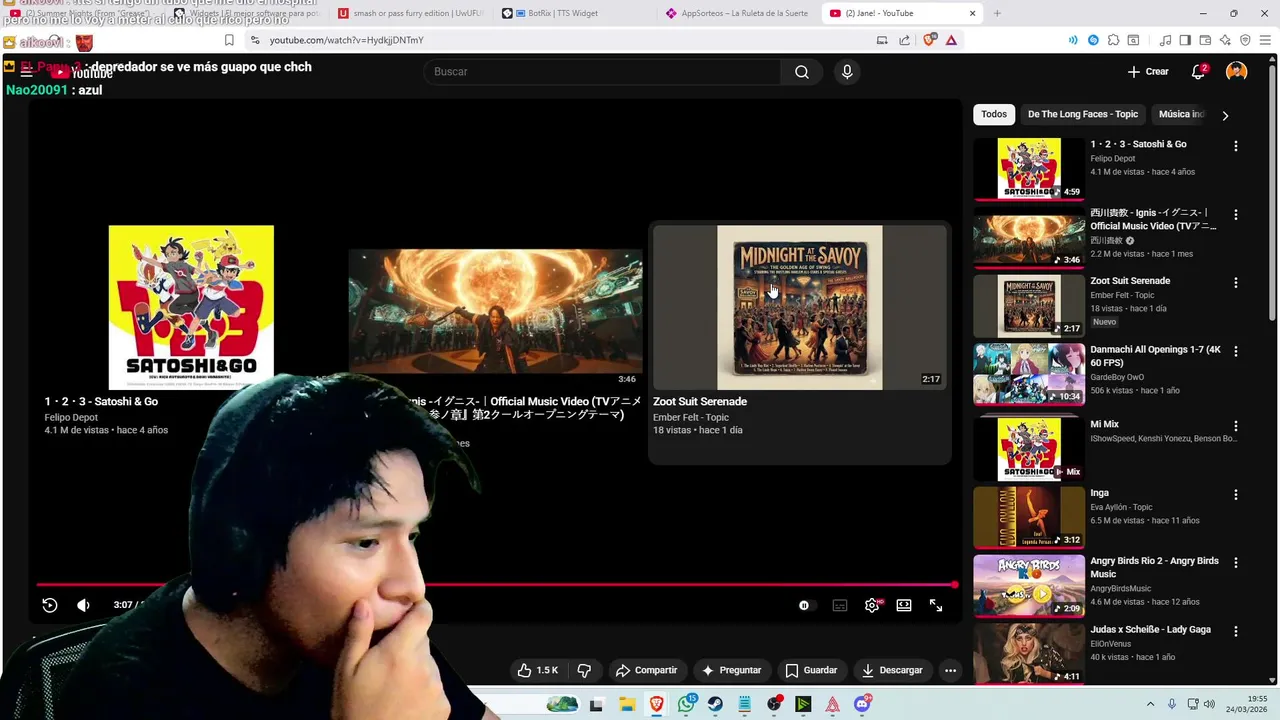Open the Brave VPN shield icon
Image resolution: width=1280 pixels, height=720 pixels.
tap(1245, 40)
